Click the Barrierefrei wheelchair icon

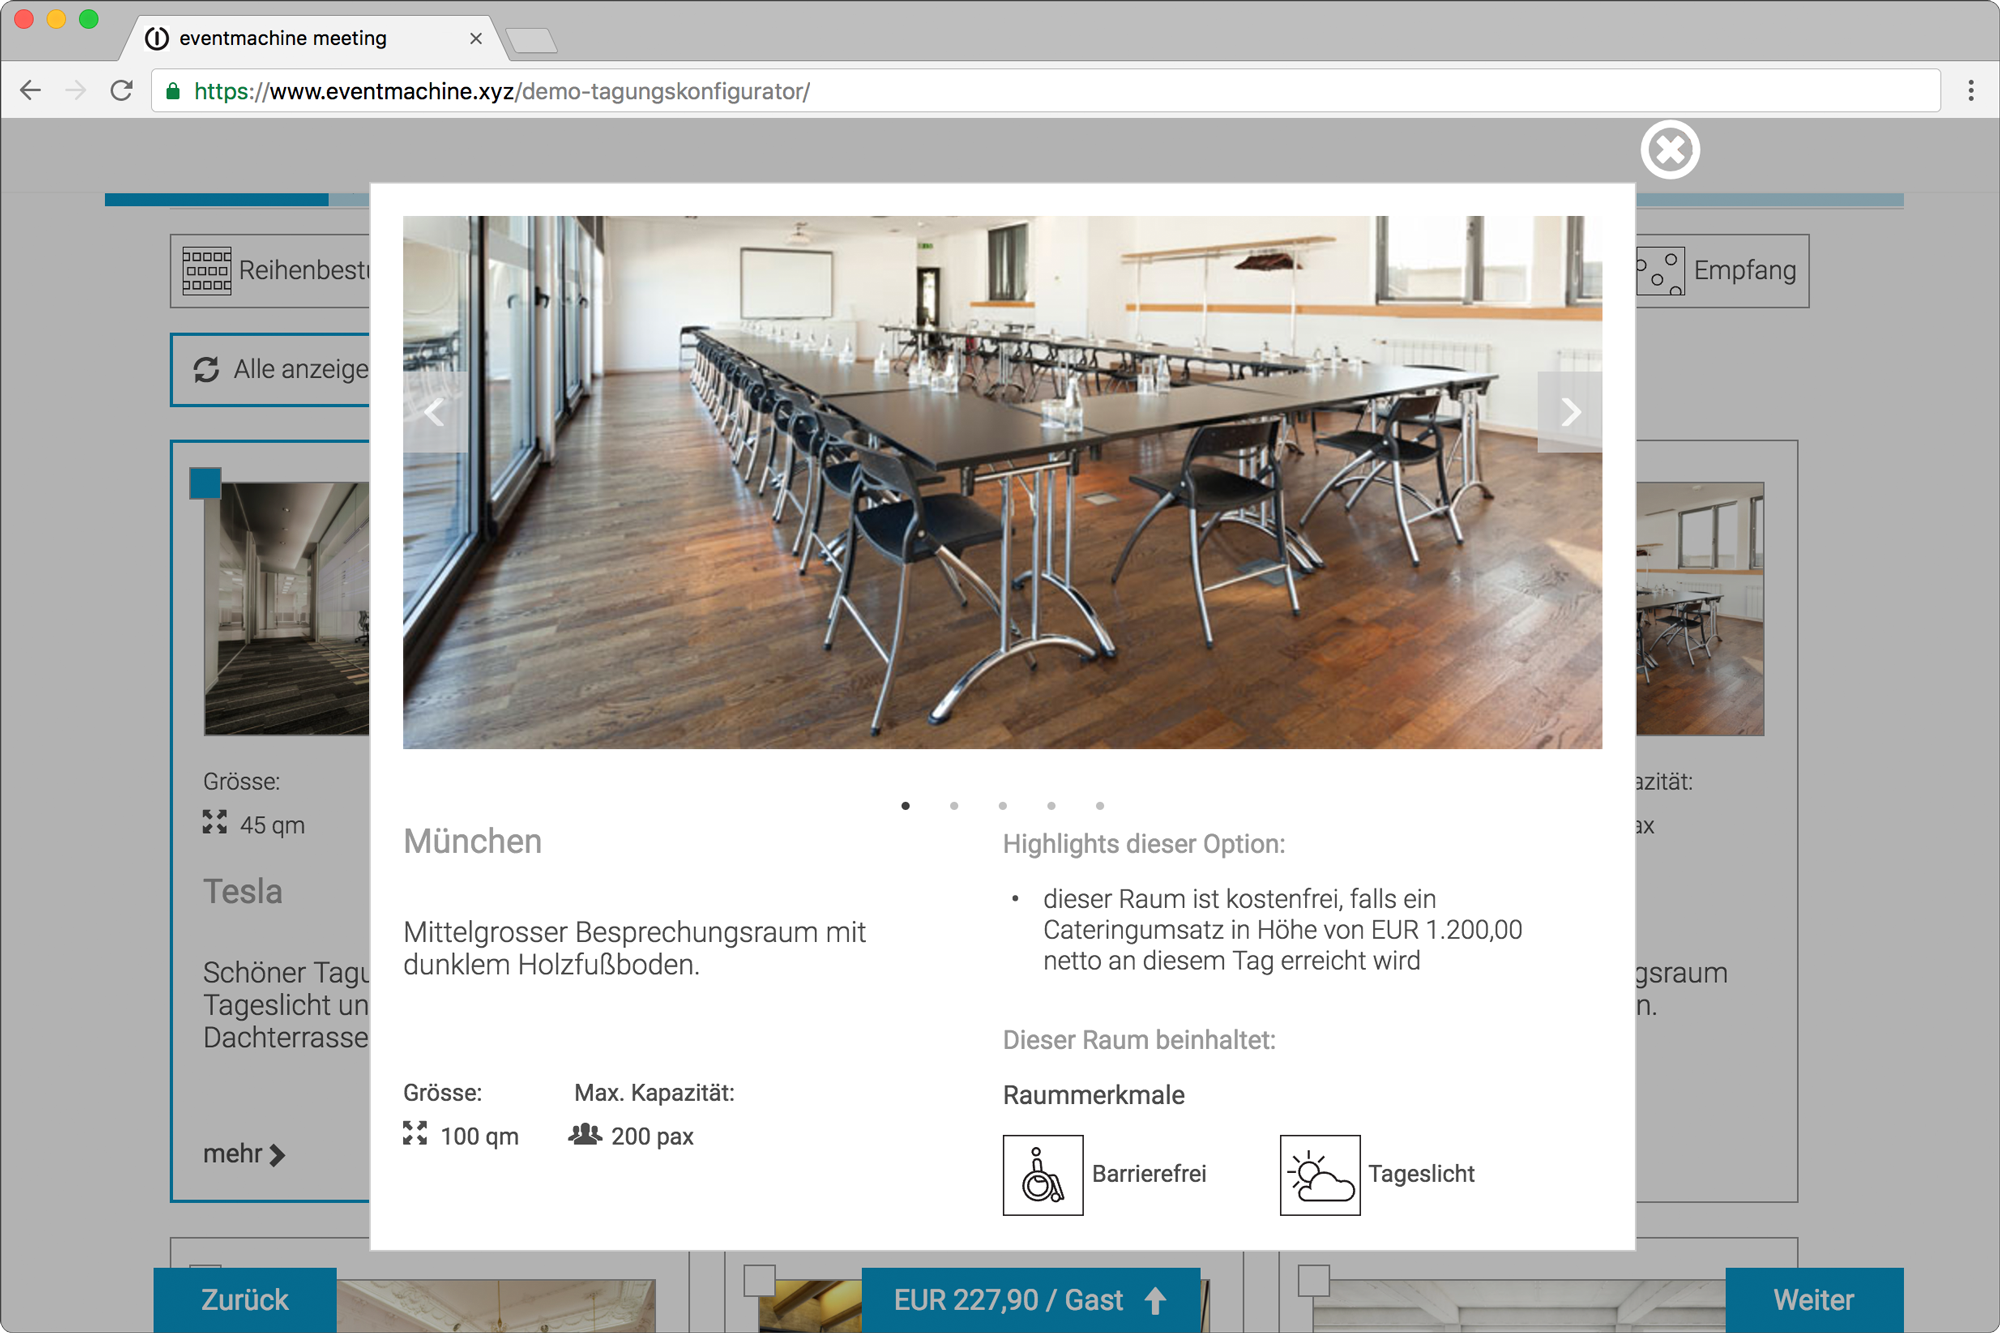[1042, 1174]
